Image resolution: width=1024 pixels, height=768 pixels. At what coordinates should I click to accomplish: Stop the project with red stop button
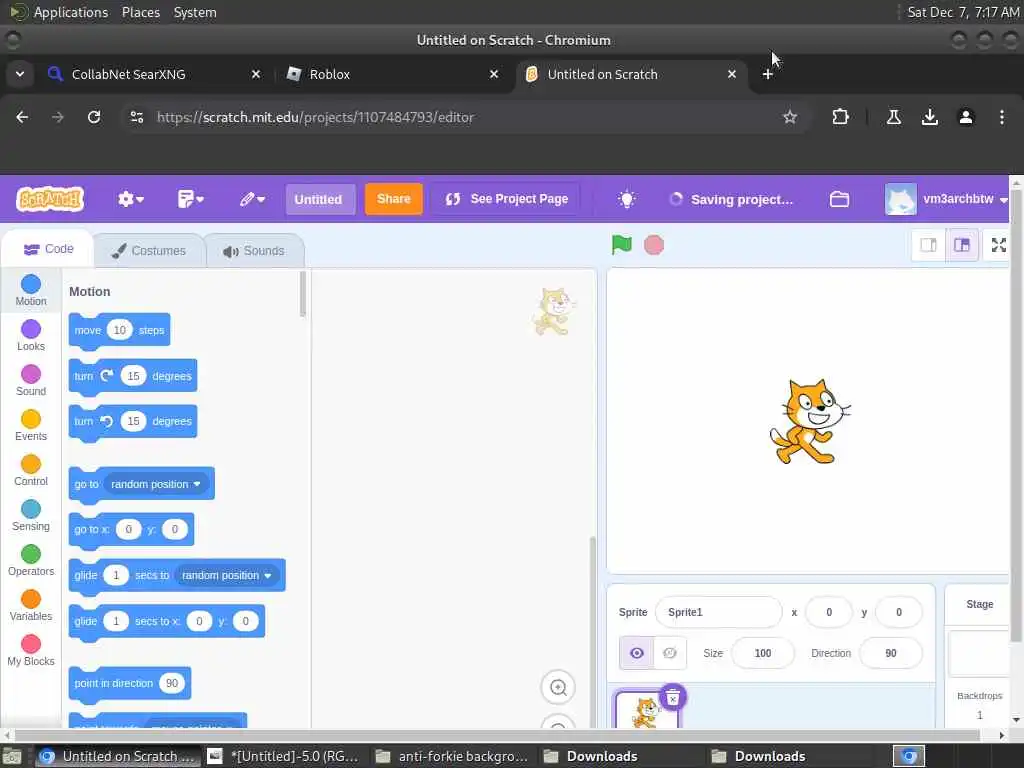(x=654, y=246)
